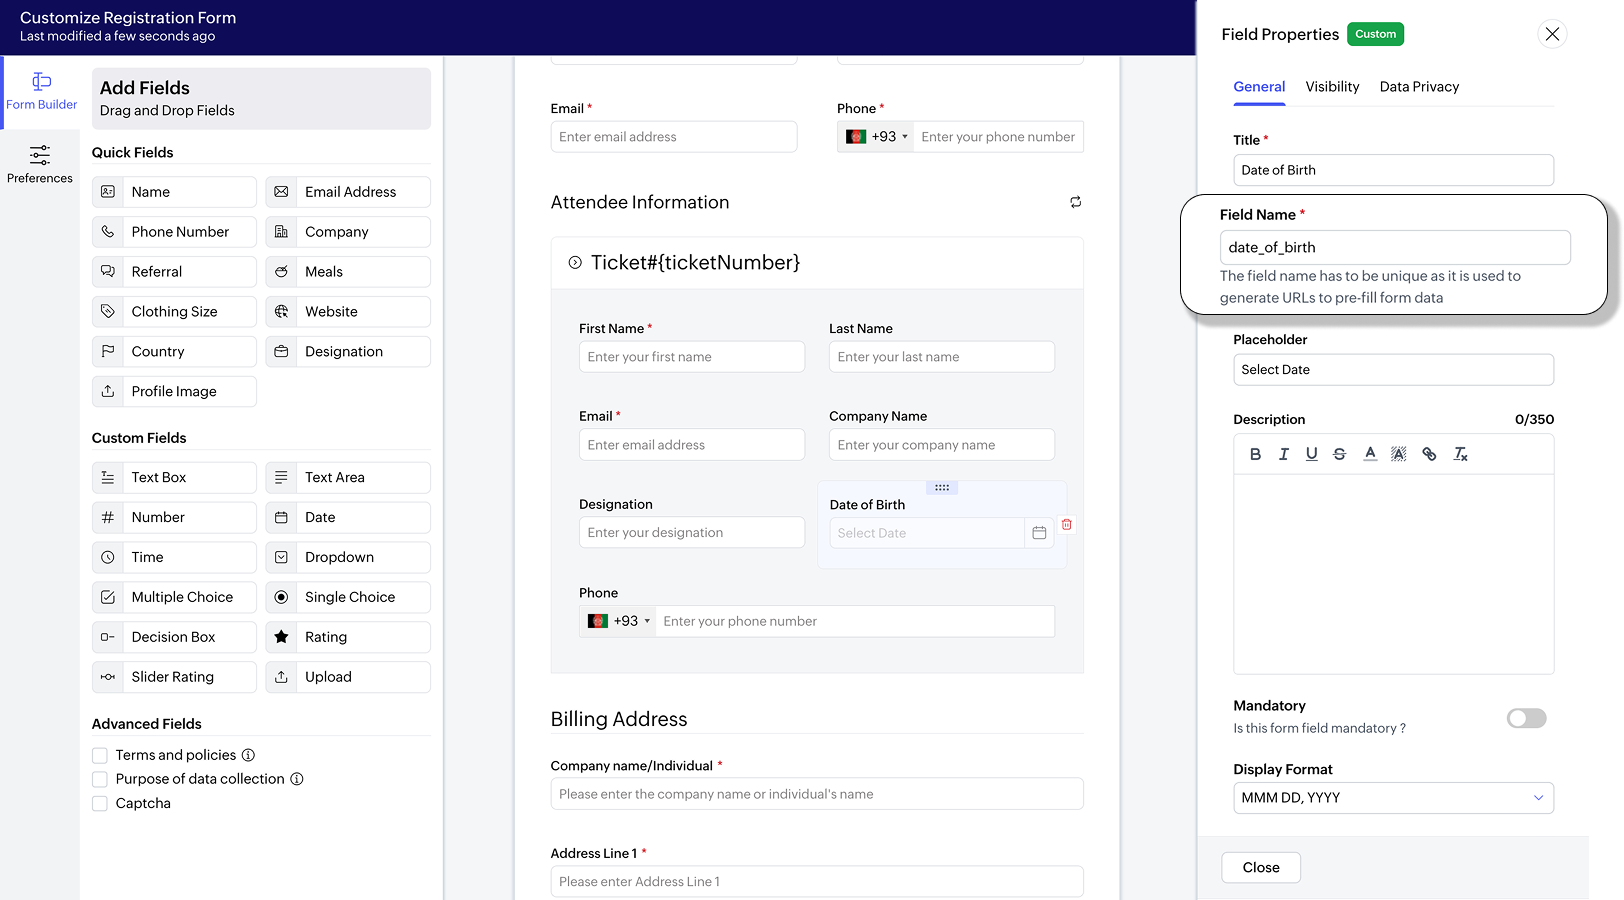The image size is (1624, 900).
Task: Expand the Display Format dropdown
Action: click(x=1393, y=798)
